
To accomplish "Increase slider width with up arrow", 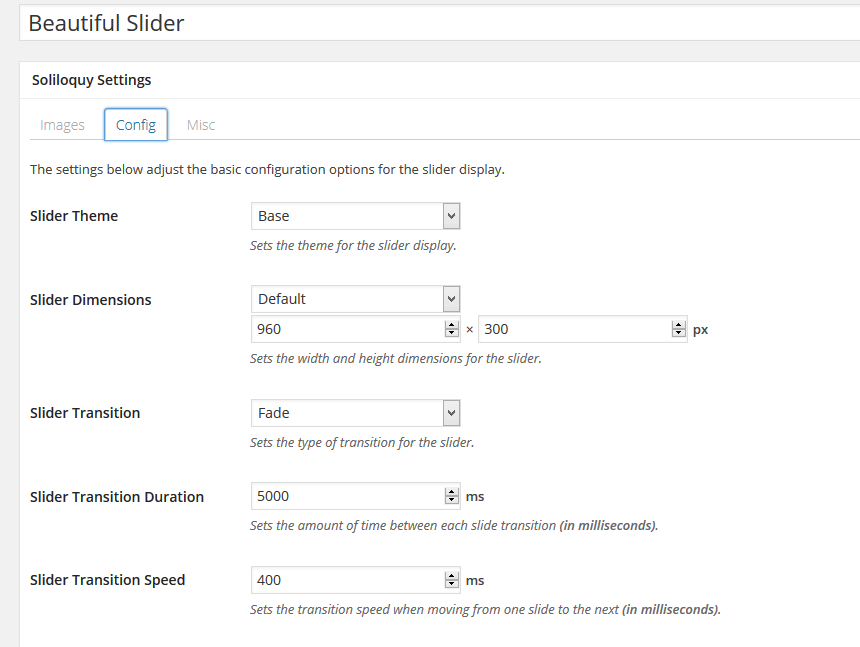I will (451, 325).
